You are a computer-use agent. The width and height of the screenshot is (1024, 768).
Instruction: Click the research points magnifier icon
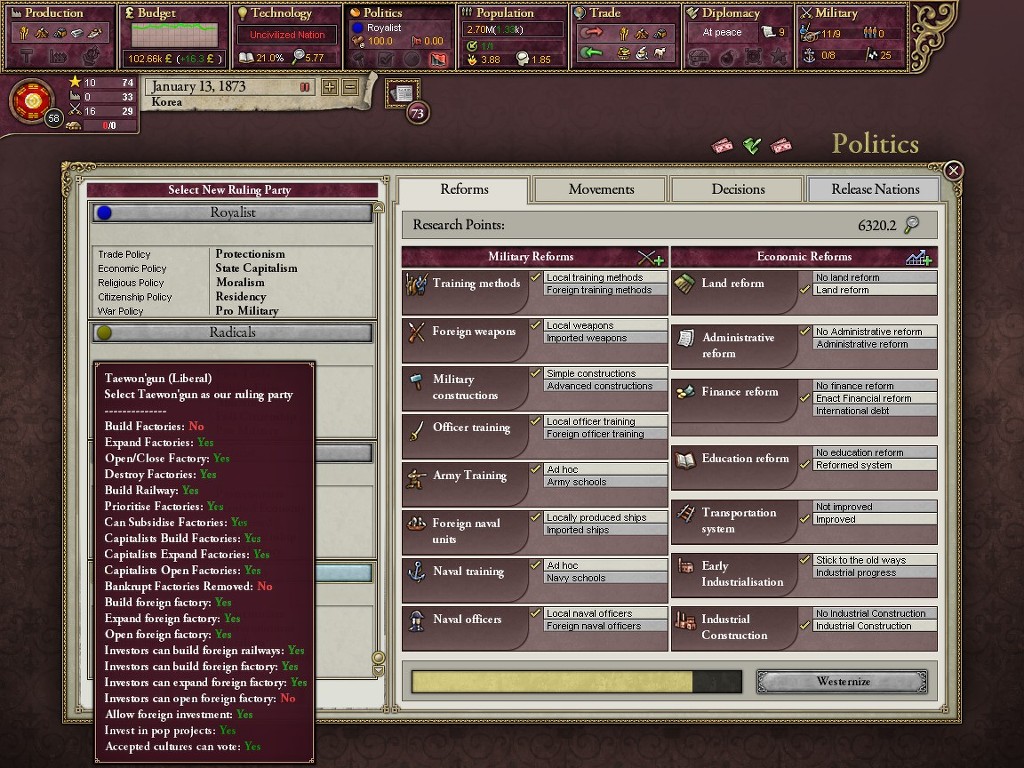tap(911, 225)
